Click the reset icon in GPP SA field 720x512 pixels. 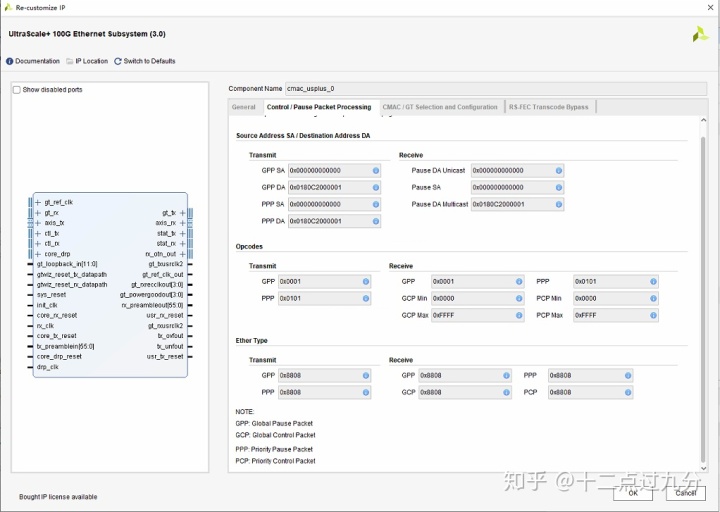(x=376, y=171)
